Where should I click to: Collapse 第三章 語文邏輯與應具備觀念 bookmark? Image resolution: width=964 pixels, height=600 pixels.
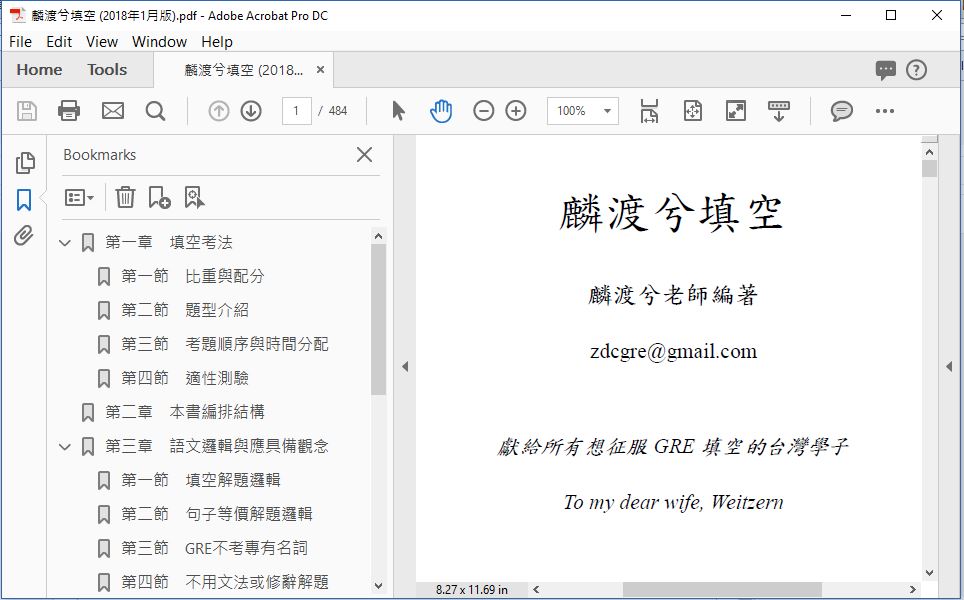(x=65, y=446)
